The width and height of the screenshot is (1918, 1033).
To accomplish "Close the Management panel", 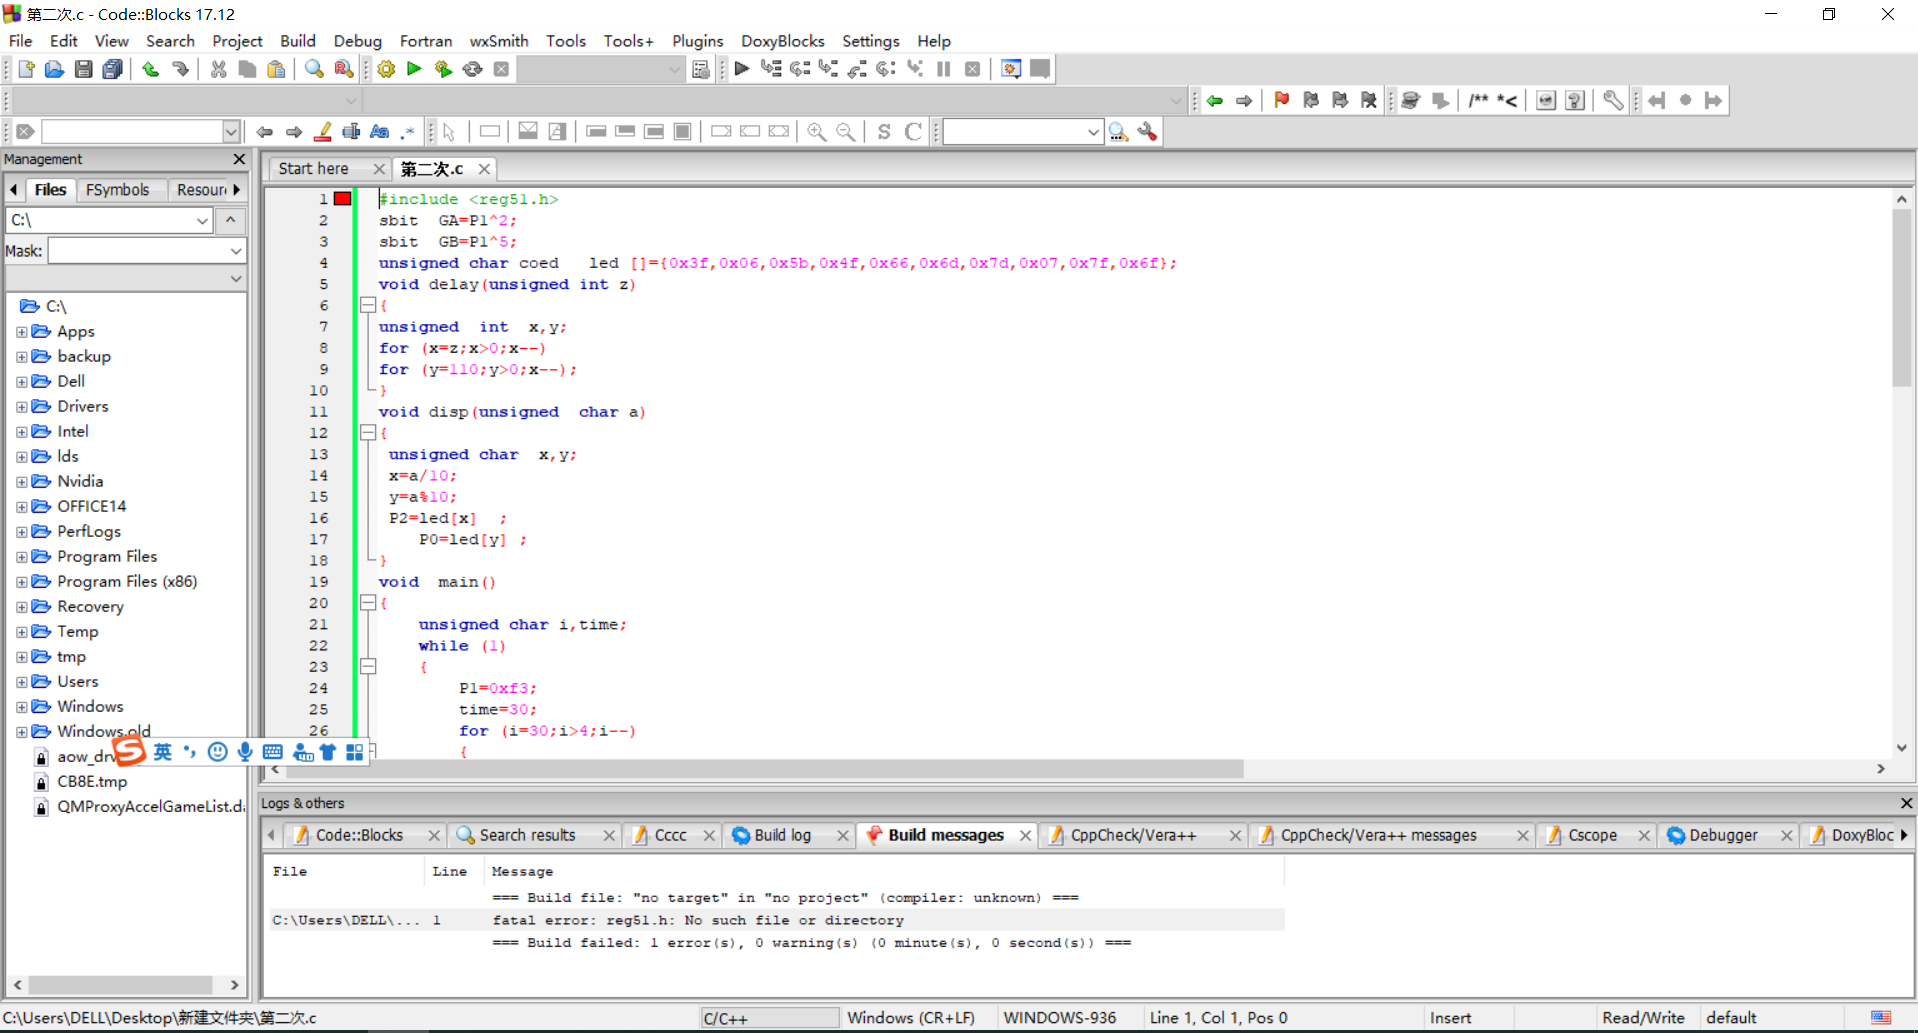I will tap(239, 159).
